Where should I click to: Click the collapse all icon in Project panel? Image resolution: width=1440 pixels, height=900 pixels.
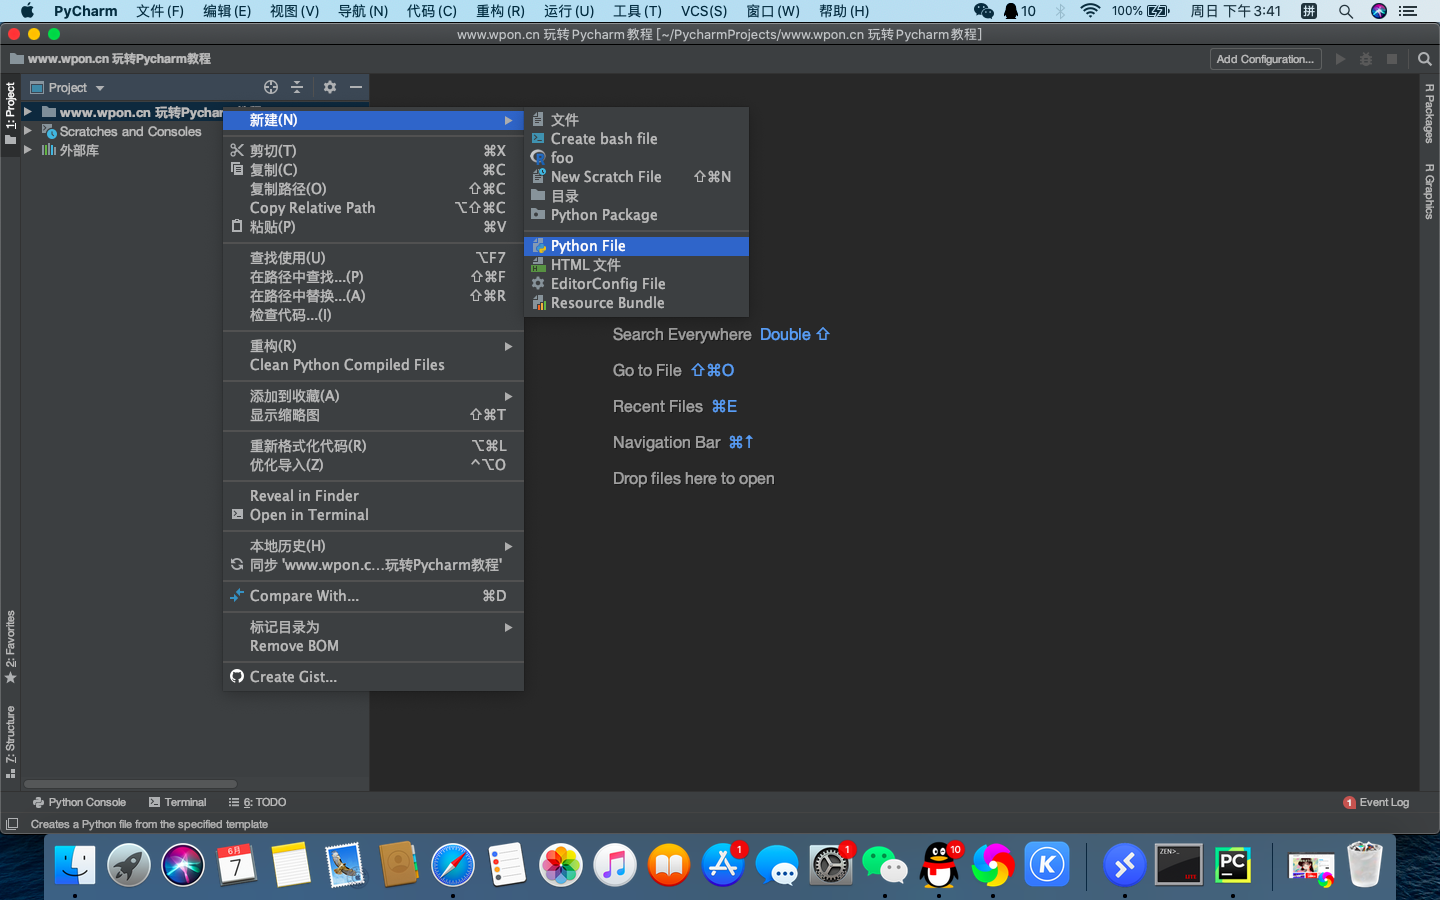pos(297,87)
